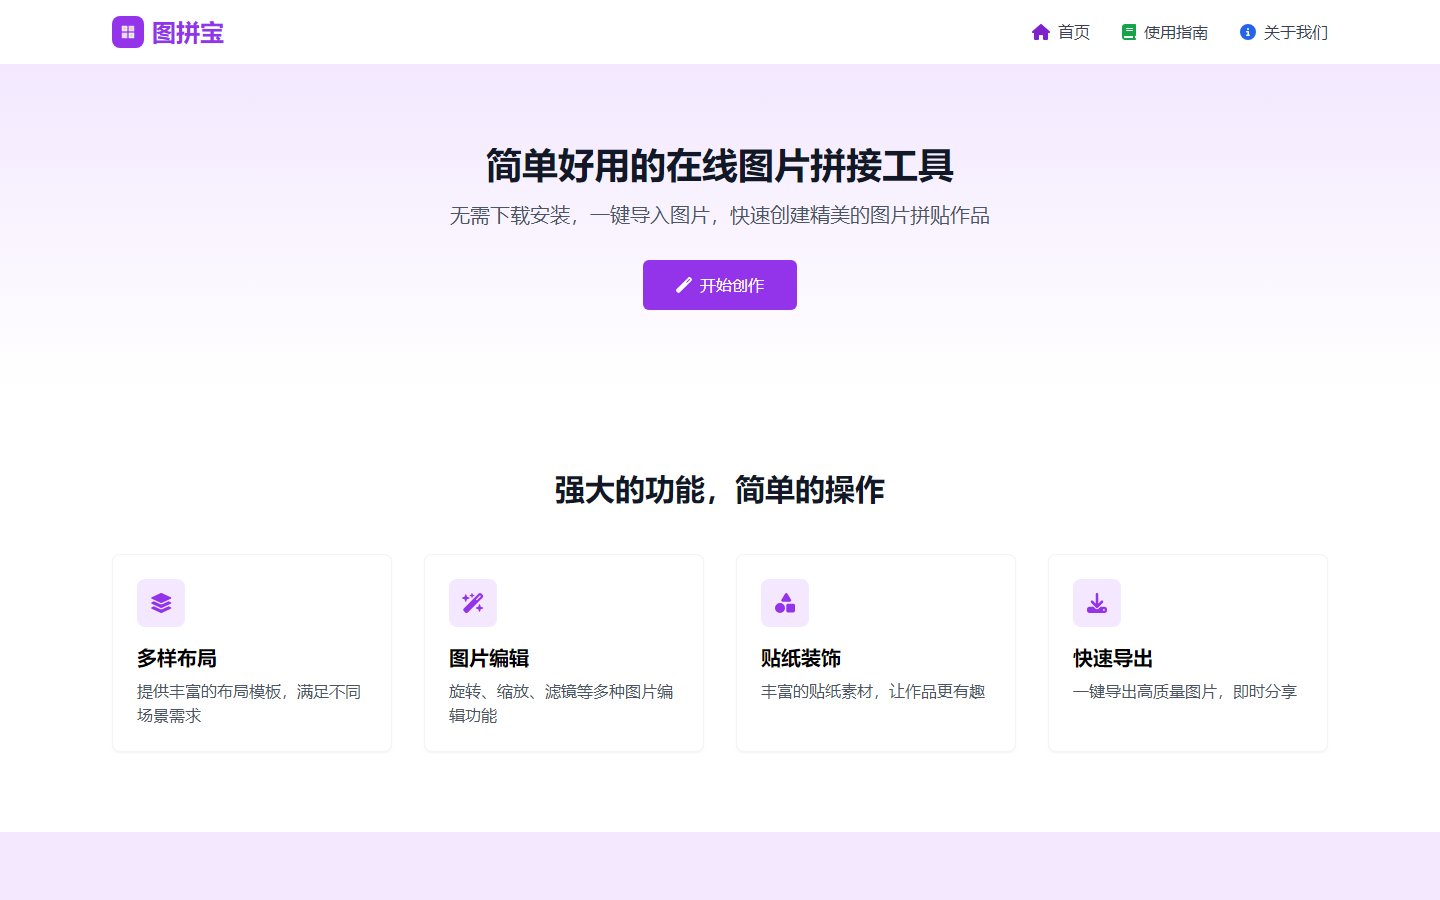The height and width of the screenshot is (900, 1440).
Task: Open the 关于我们 navigation link
Action: coord(1284,32)
